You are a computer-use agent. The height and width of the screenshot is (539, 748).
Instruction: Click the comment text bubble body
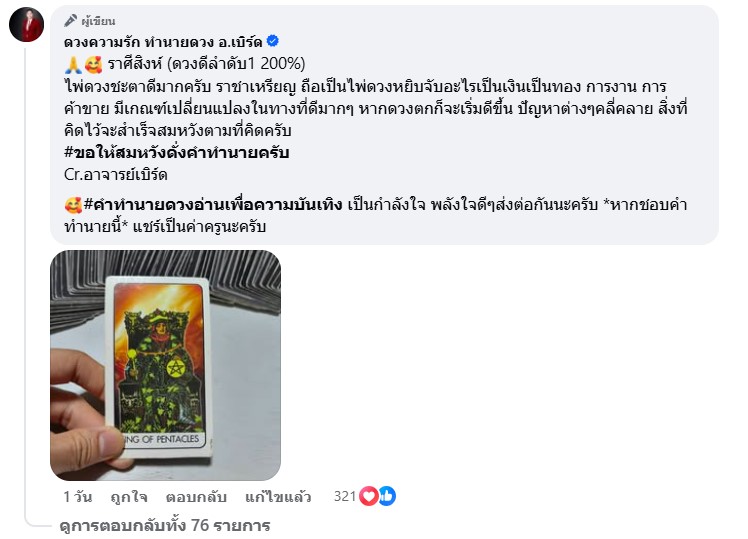pyautogui.click(x=384, y=125)
